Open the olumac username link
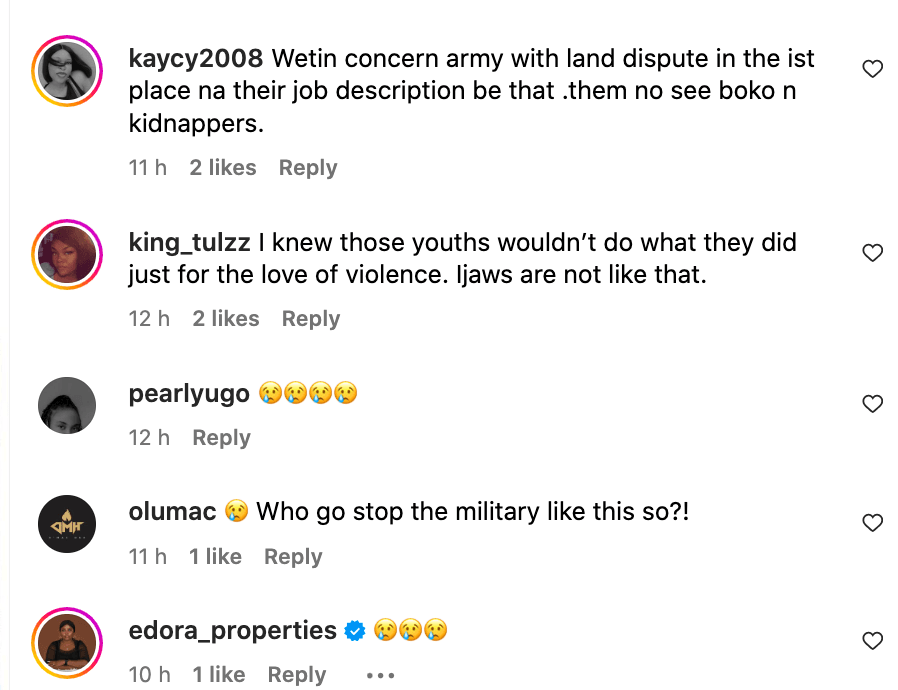This screenshot has width=898, height=690. click(173, 512)
